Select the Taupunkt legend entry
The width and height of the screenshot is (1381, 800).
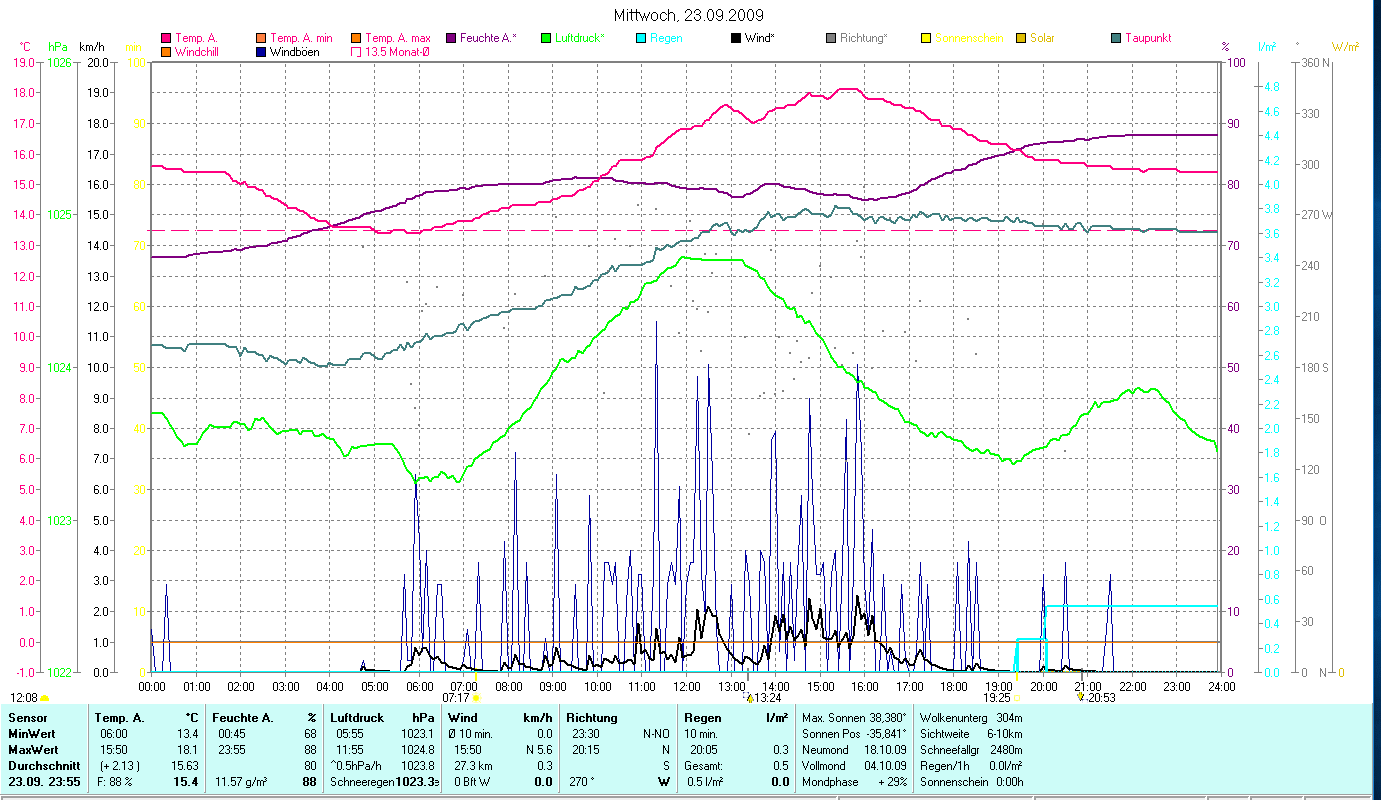[1141, 38]
